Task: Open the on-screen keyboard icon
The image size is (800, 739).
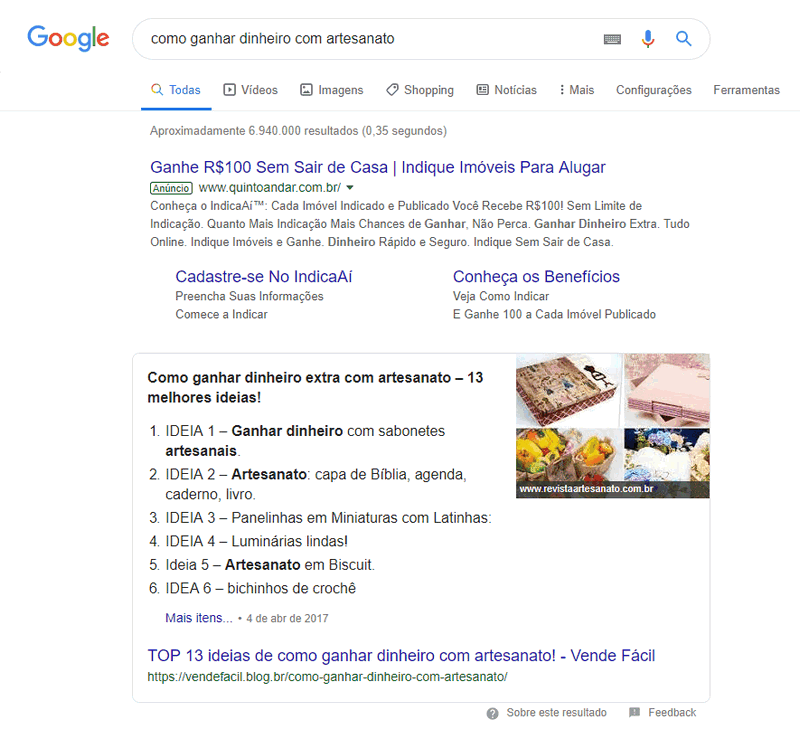Action: coord(612,39)
